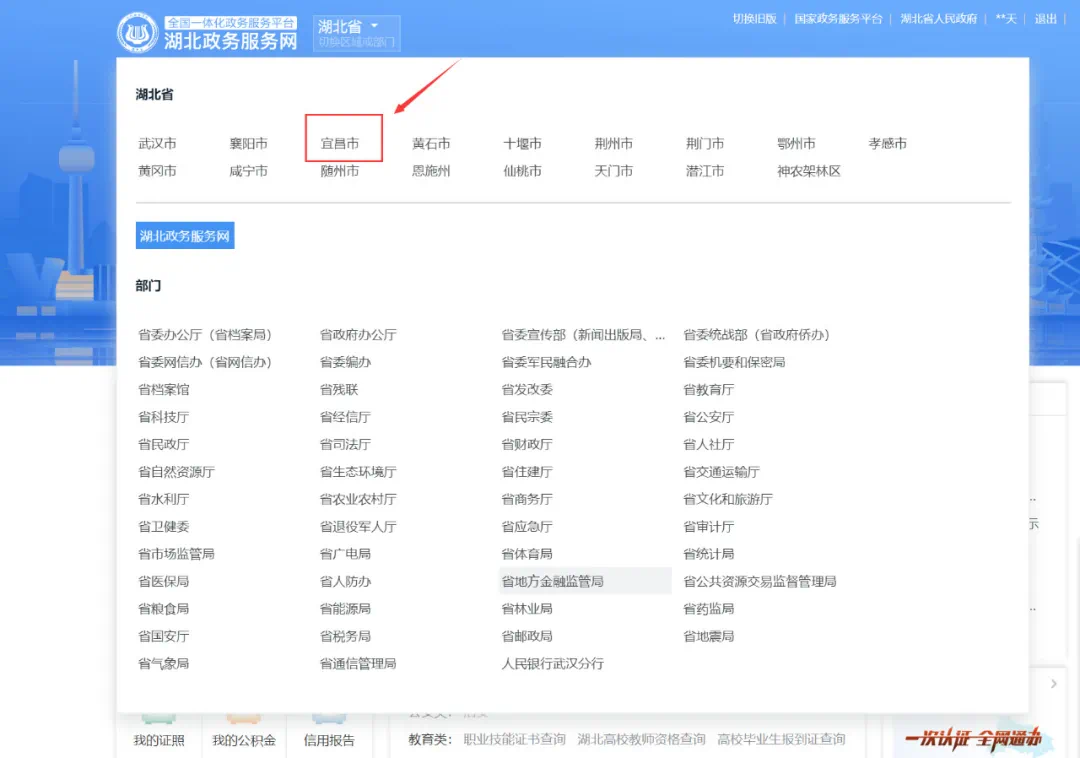Open the 我的证照 shortcut
The image size is (1080, 758).
(159, 740)
